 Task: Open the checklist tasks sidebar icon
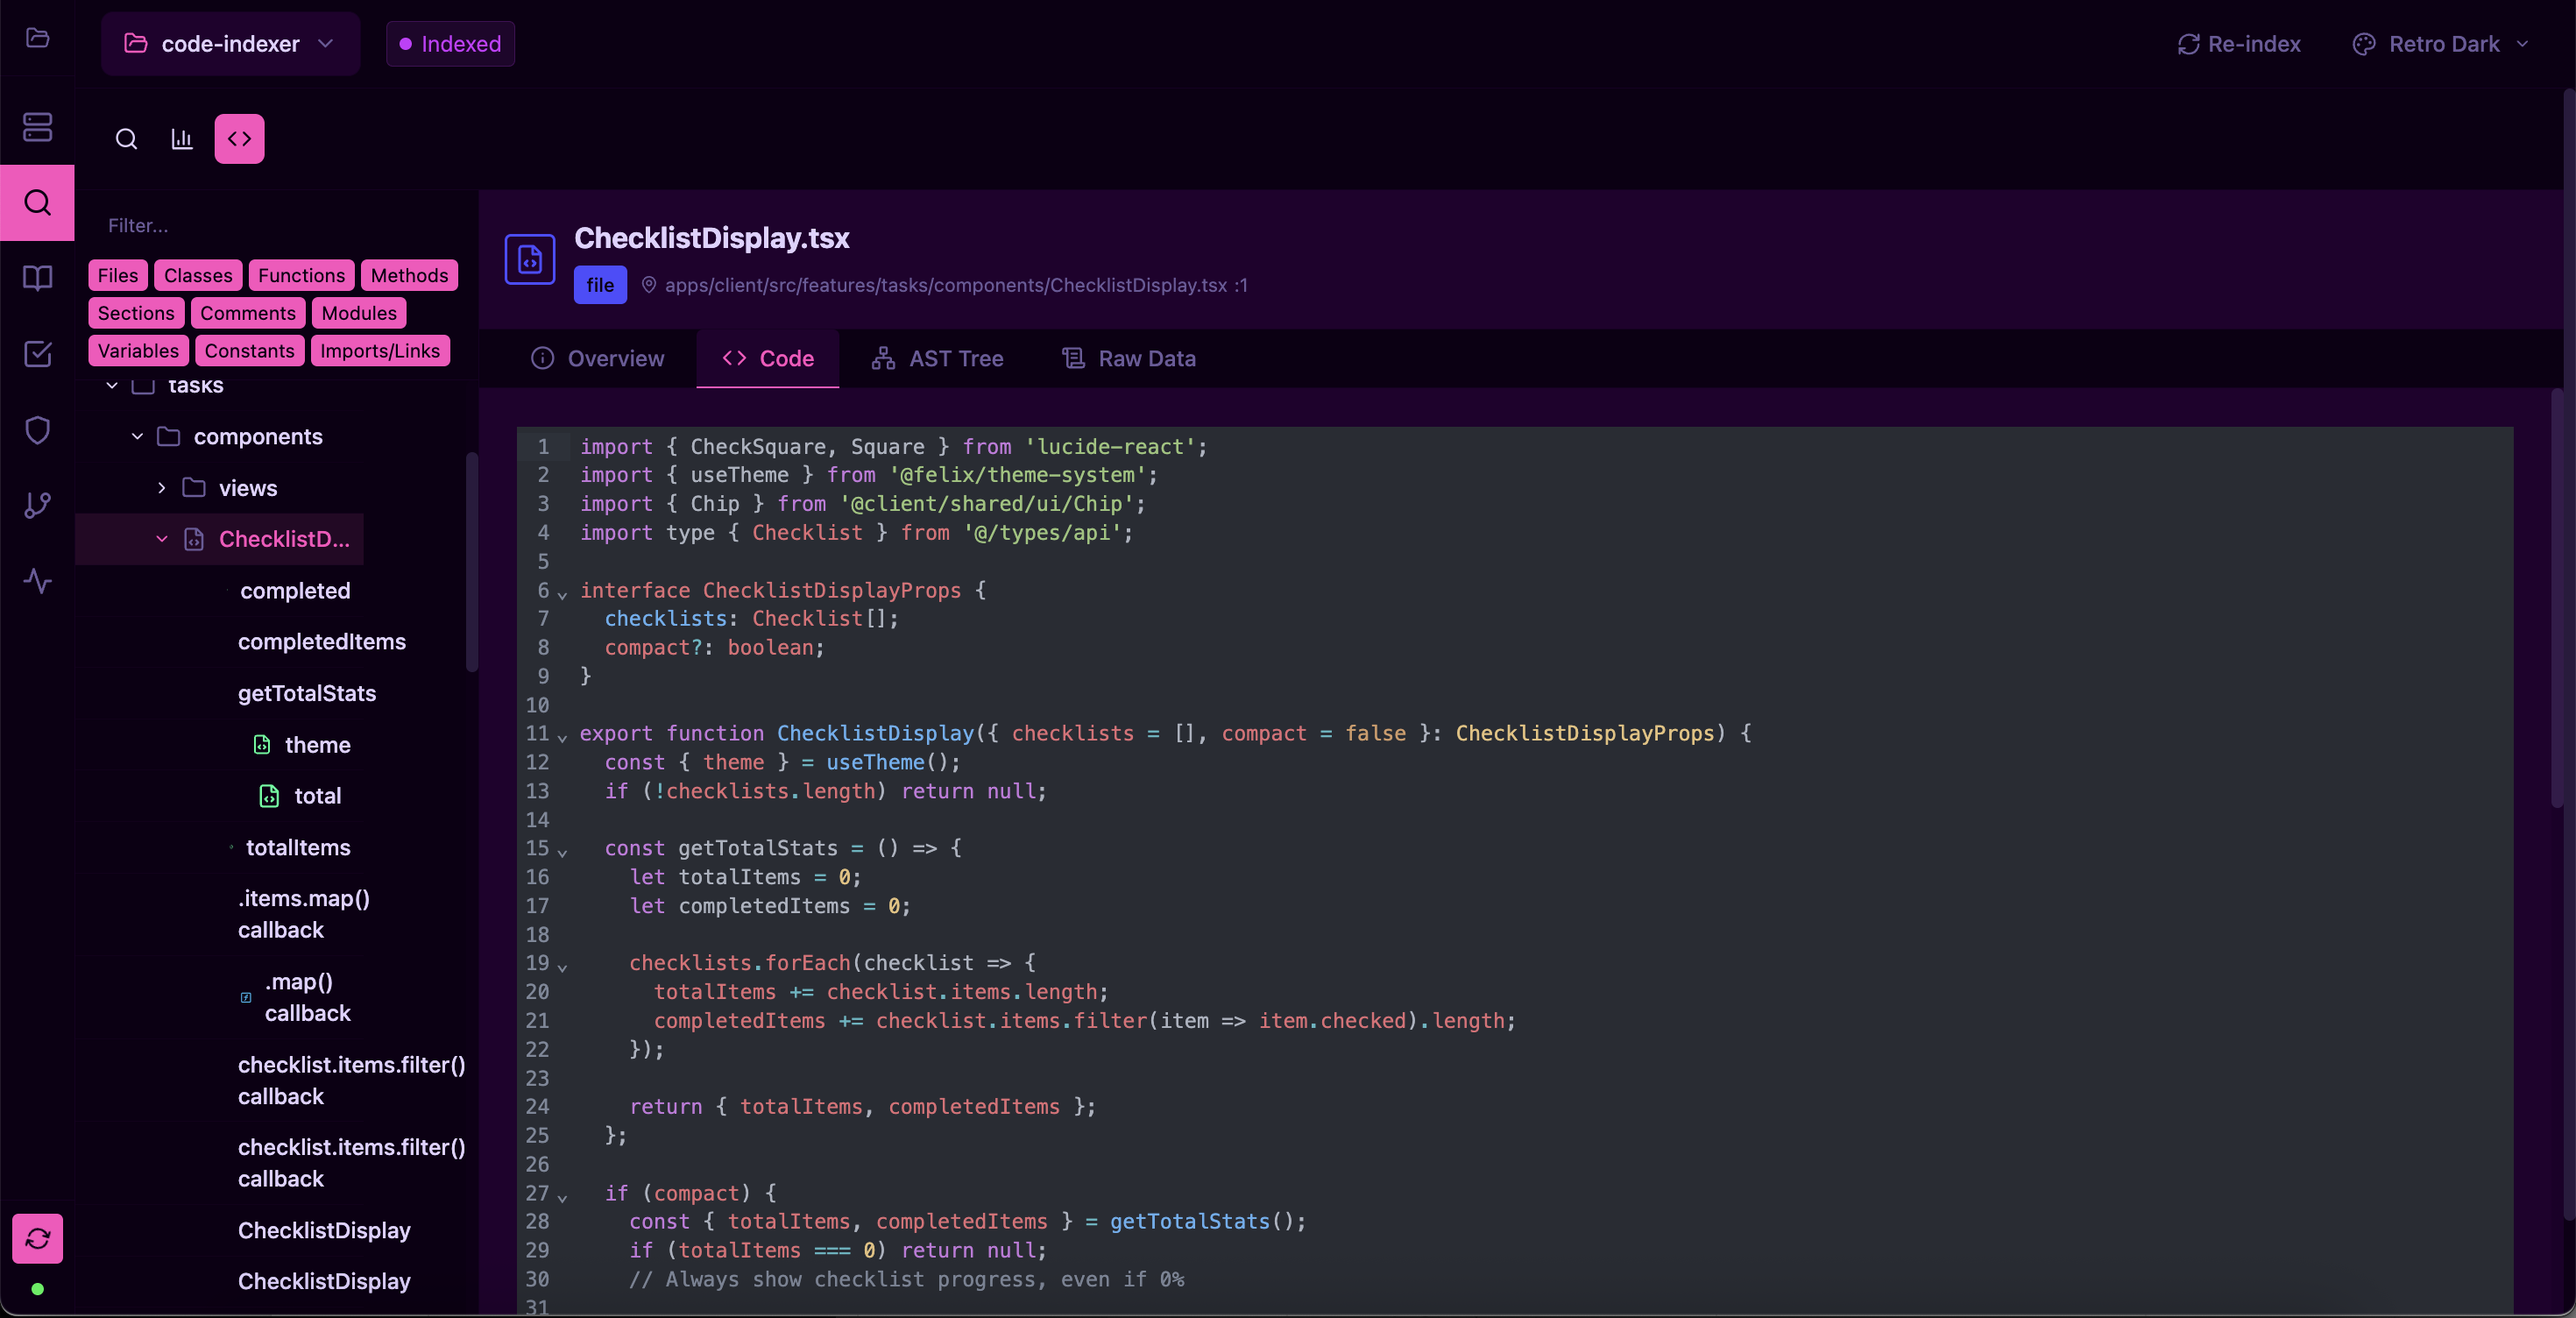(37, 354)
